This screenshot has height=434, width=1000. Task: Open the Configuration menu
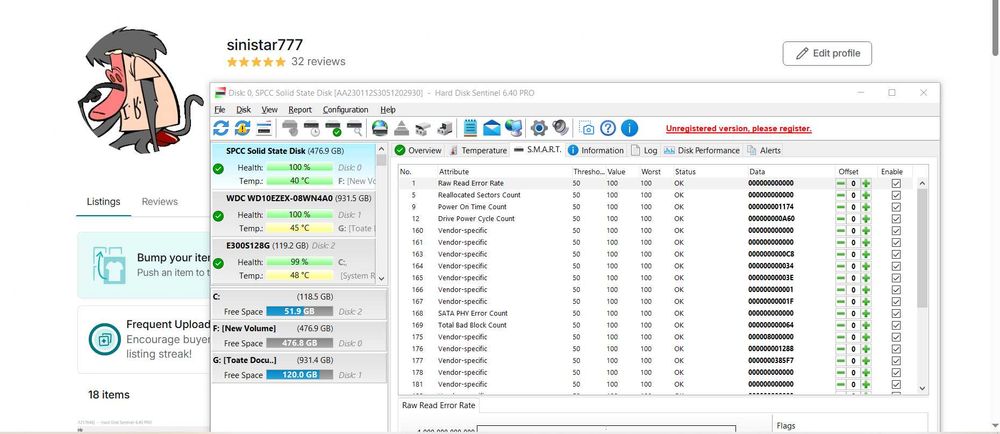coord(345,110)
